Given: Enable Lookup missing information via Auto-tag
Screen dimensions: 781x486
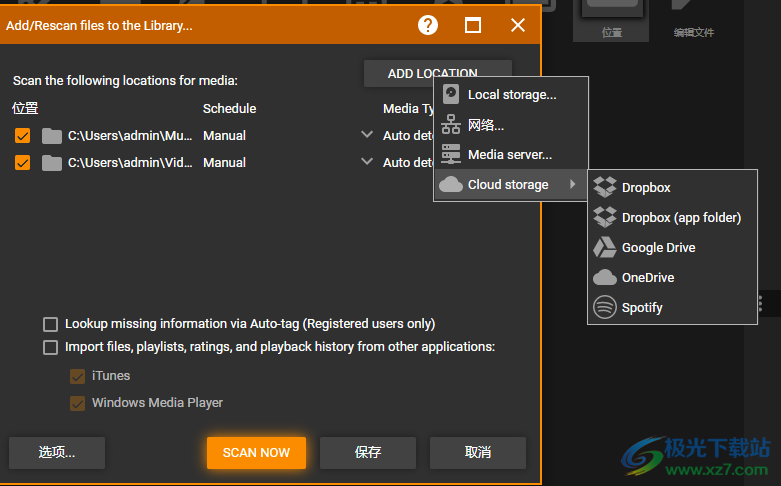Looking at the screenshot, I should tap(50, 324).
